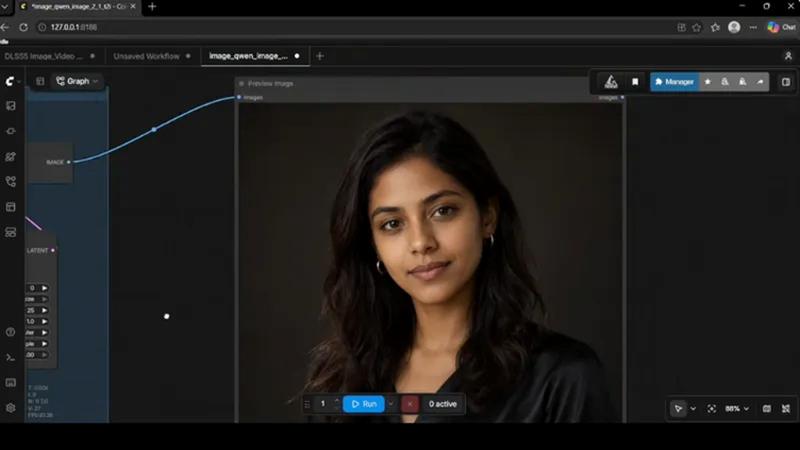
Task: Reload the page with the browser refresh icon
Action: 23,27
